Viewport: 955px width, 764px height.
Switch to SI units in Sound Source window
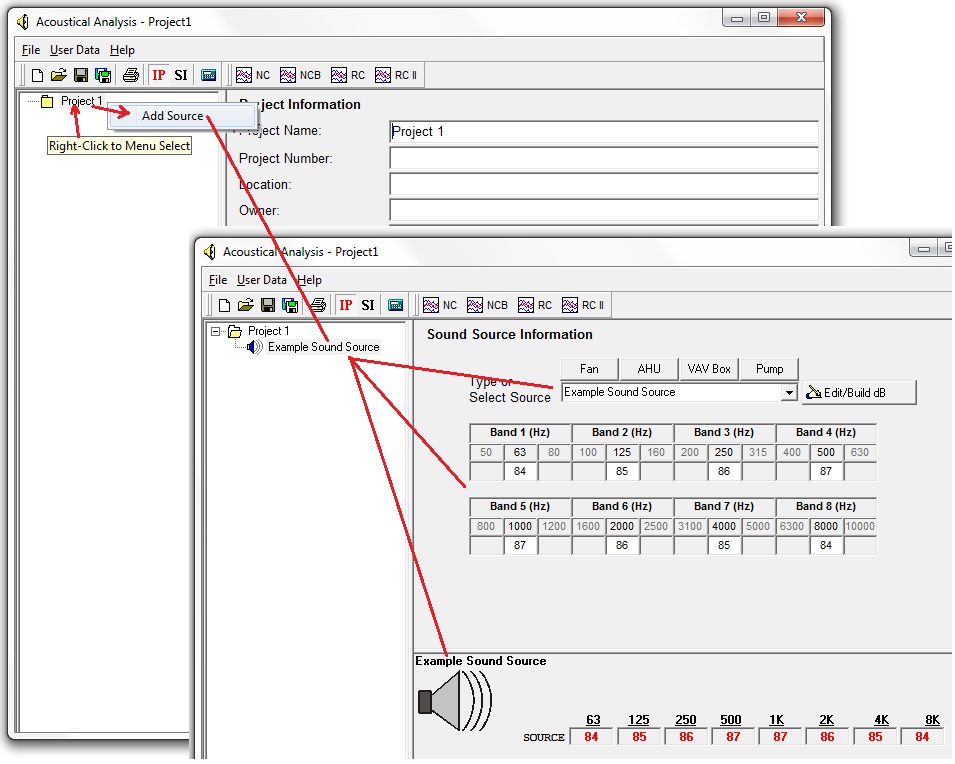pos(368,305)
